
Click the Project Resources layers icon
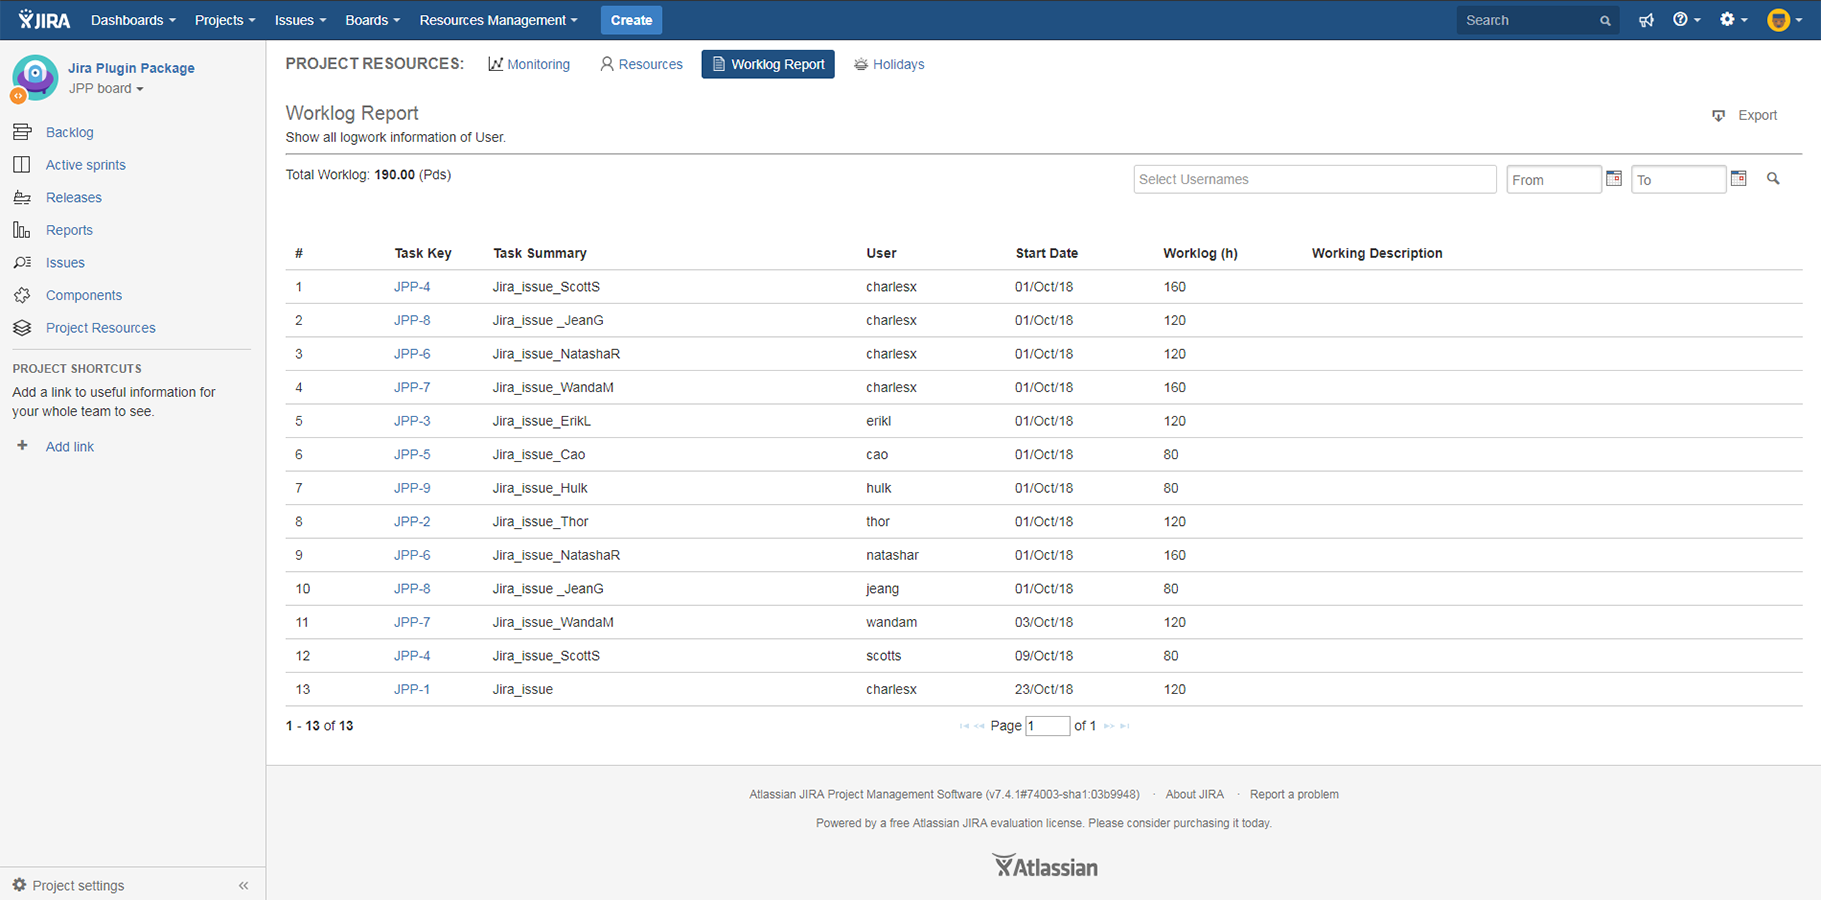click(x=22, y=328)
